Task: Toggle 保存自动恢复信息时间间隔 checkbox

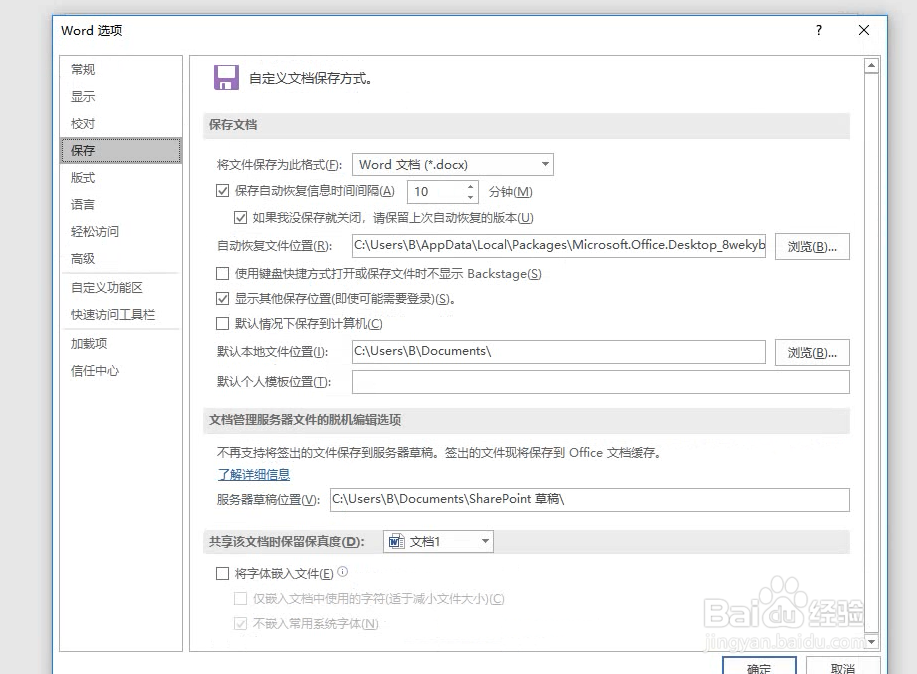Action: tap(222, 191)
